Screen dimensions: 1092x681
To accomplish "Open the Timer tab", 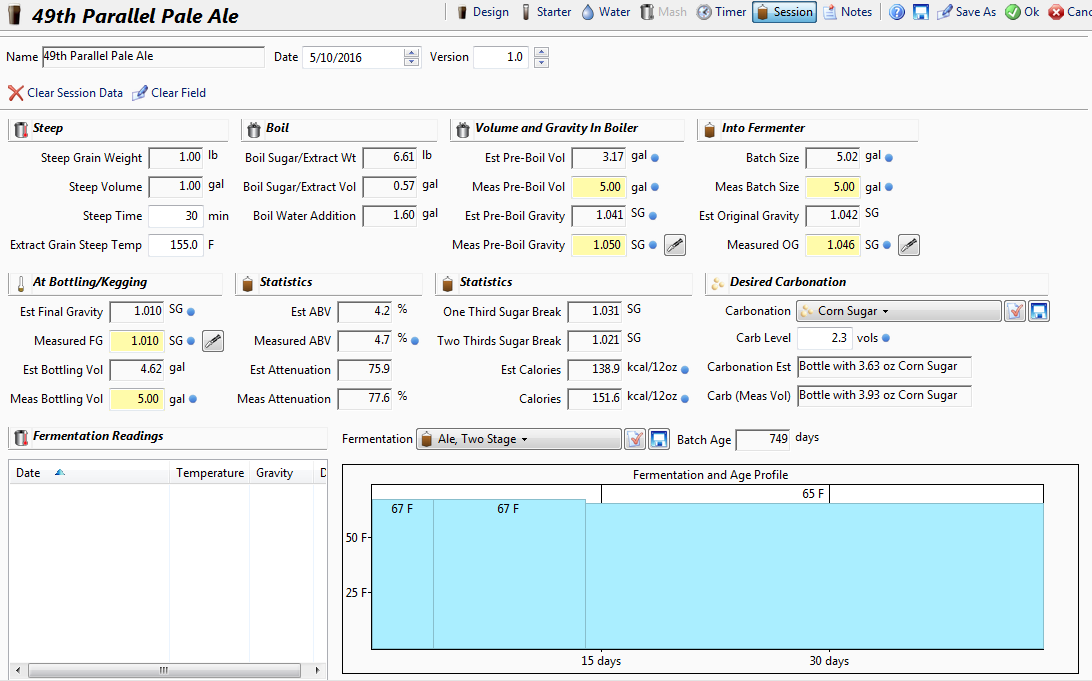I will click(722, 12).
